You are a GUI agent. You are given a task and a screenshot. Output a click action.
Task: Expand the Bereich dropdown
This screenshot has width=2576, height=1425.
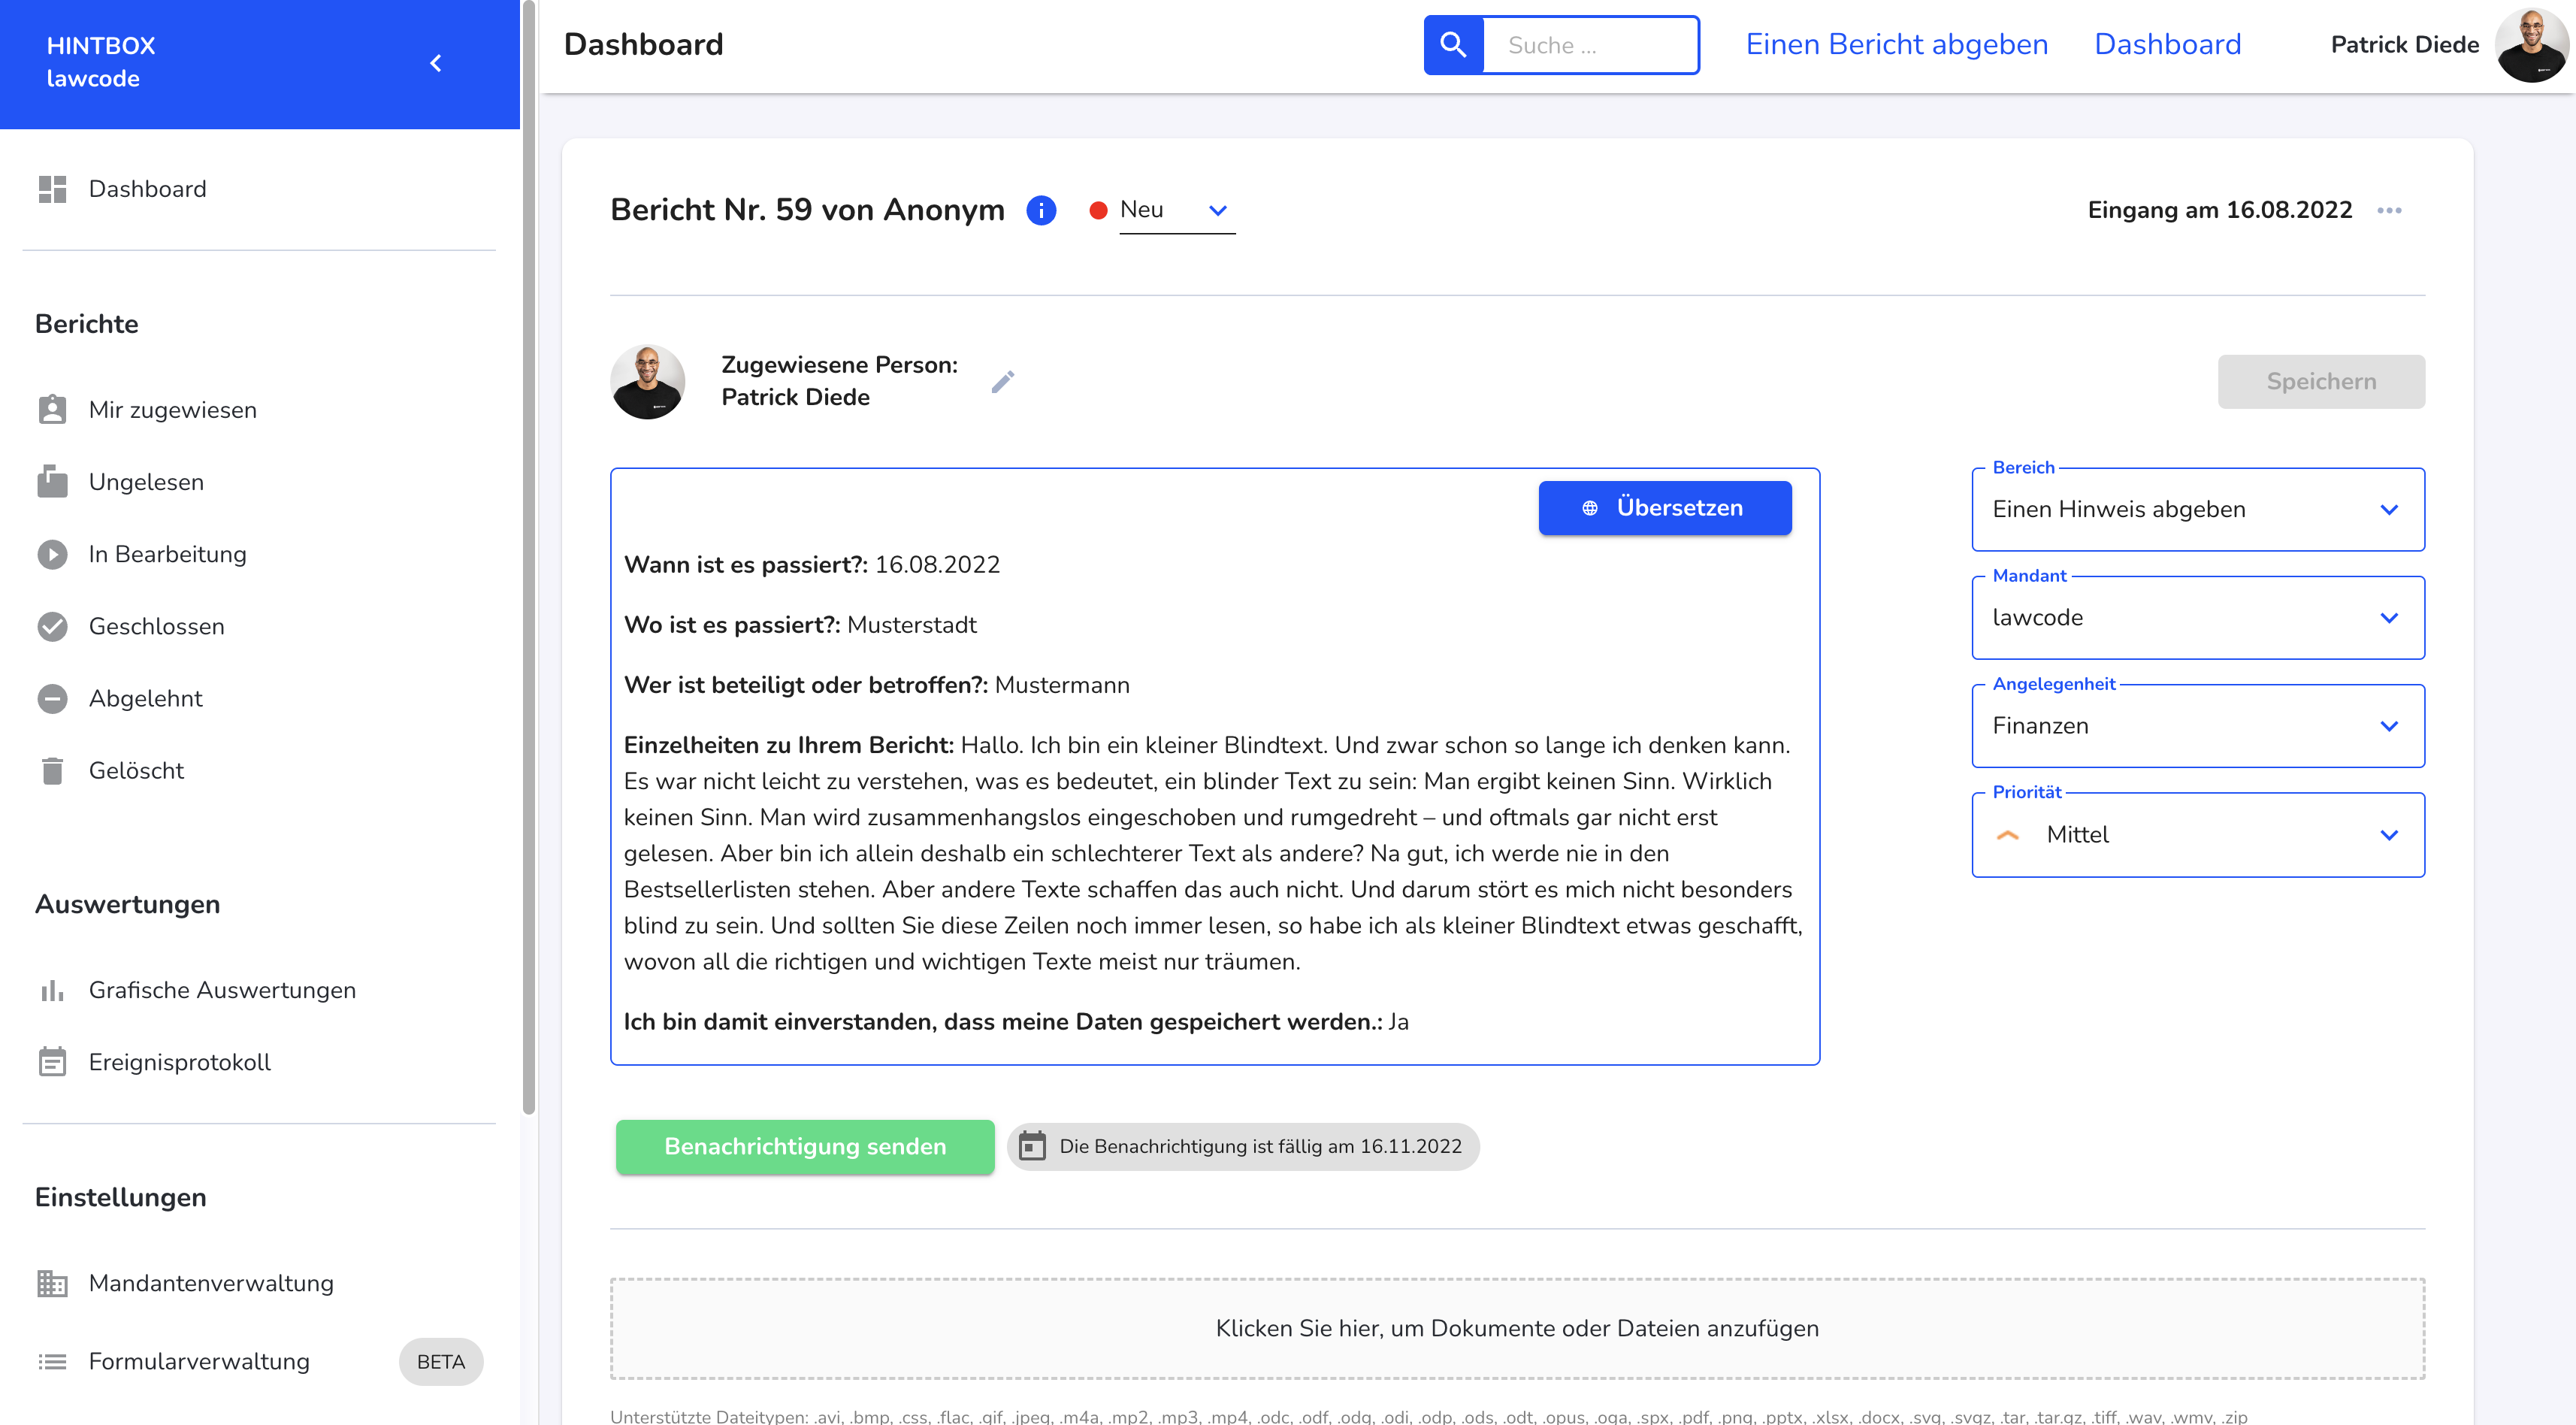point(2390,509)
